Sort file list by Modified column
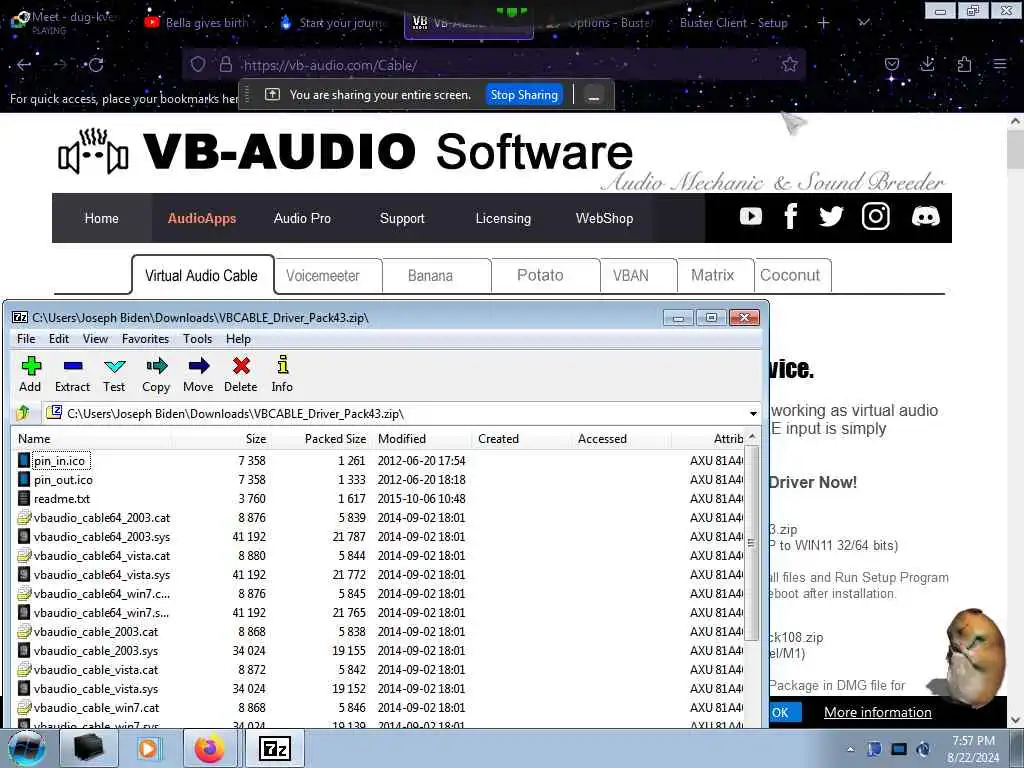Screen dimensions: 1024x768 [422, 439]
